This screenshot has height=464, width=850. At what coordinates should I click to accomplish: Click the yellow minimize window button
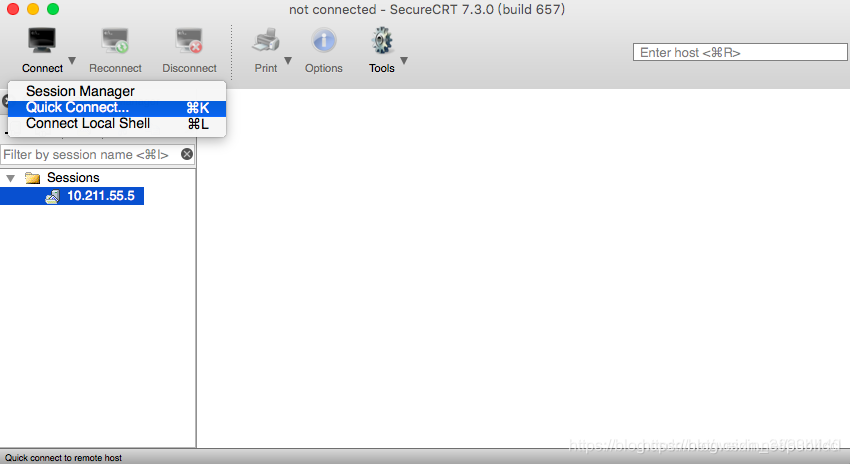coord(33,9)
